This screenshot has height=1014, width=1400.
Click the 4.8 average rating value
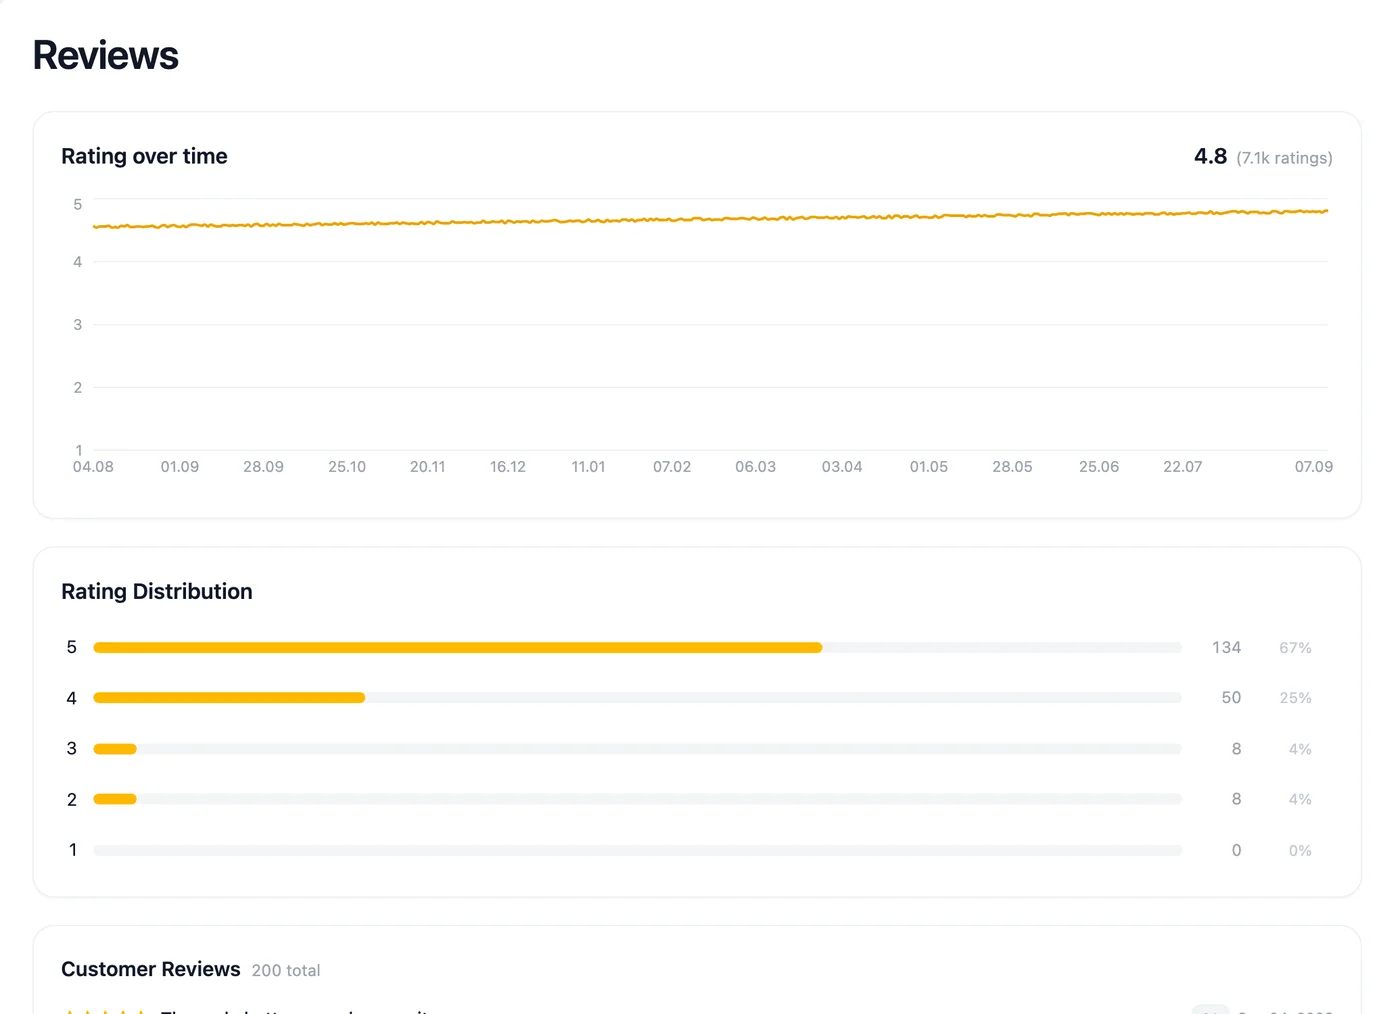1210,156
